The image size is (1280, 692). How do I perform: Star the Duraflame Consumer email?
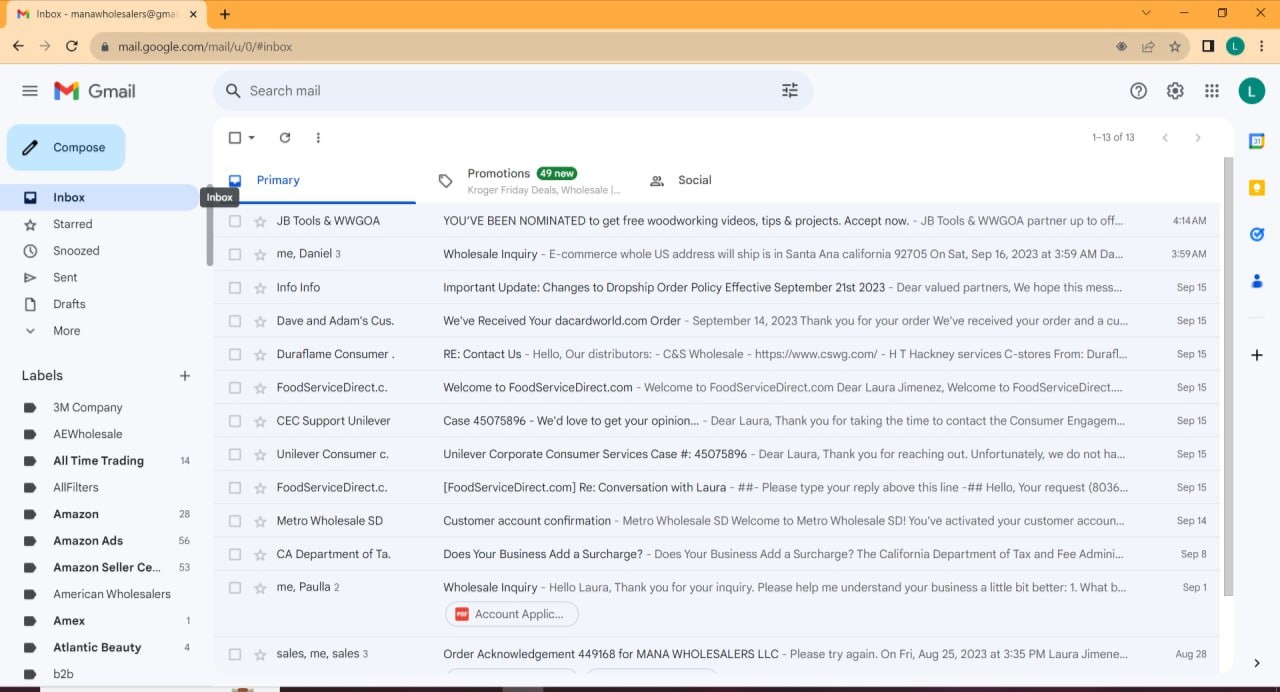pyautogui.click(x=260, y=354)
